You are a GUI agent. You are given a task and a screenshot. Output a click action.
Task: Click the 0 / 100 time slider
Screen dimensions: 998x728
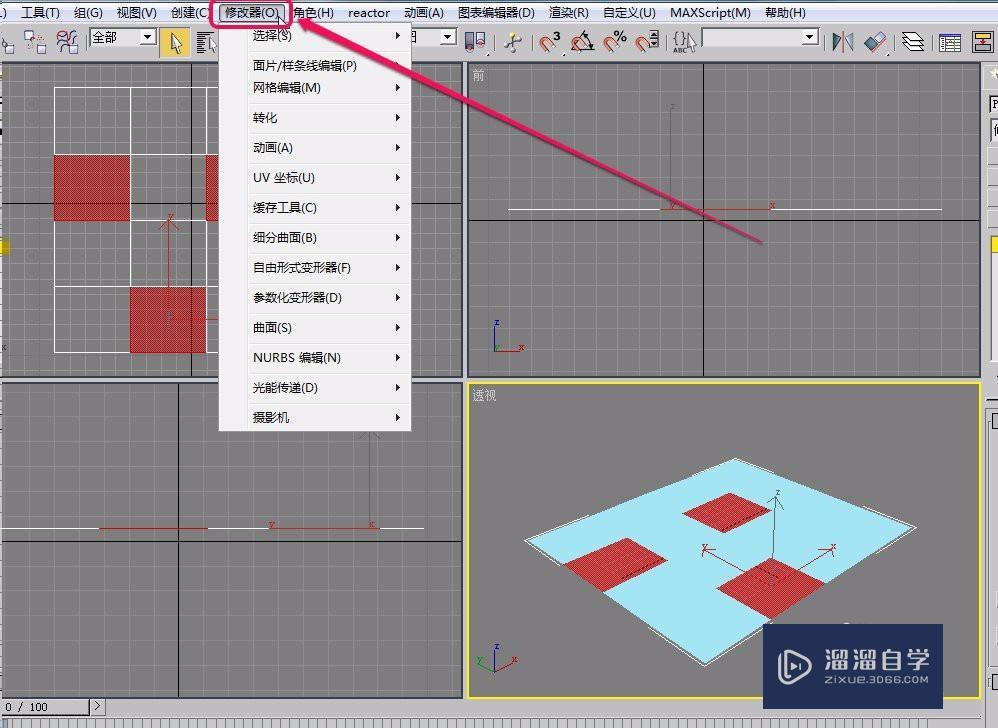[x=45, y=706]
